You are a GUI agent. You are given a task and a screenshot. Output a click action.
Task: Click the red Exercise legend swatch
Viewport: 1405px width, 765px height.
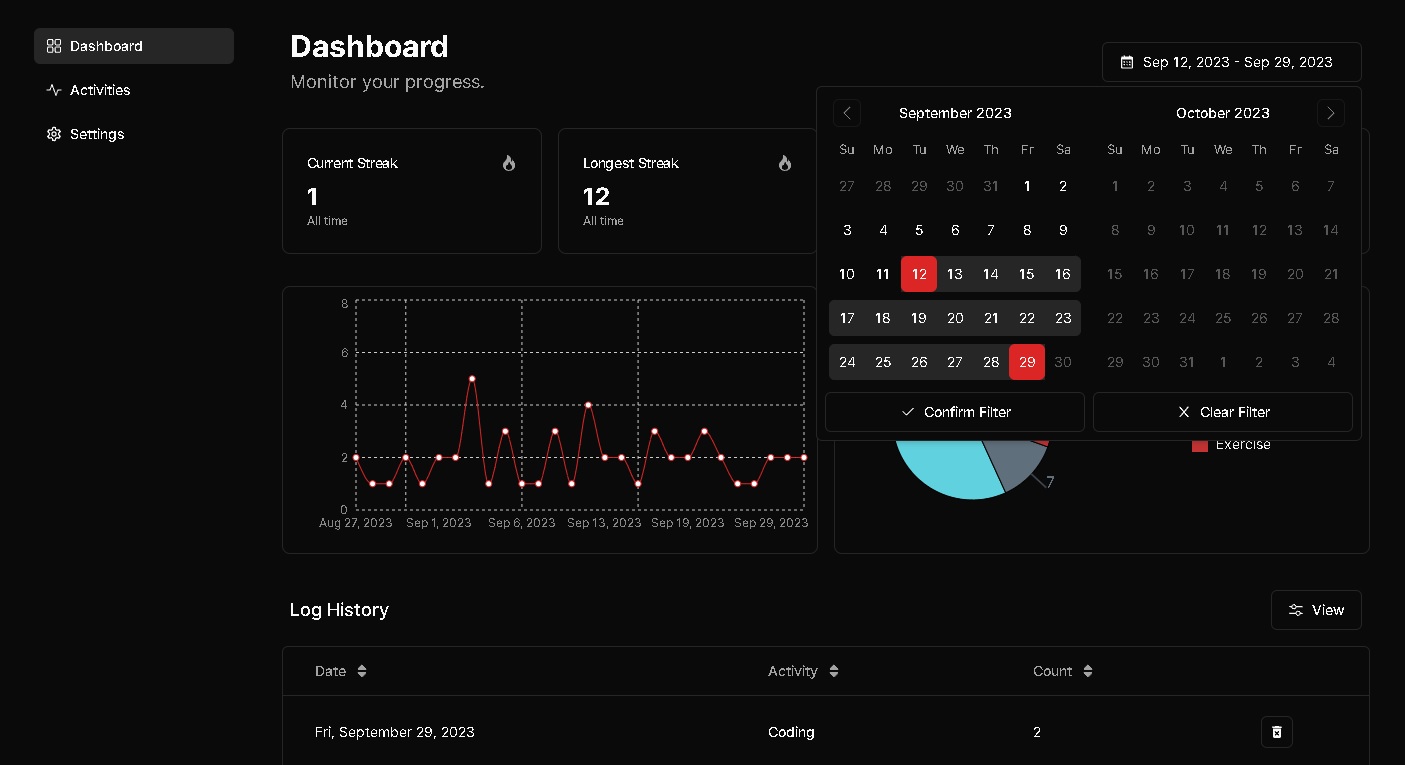pos(1200,445)
